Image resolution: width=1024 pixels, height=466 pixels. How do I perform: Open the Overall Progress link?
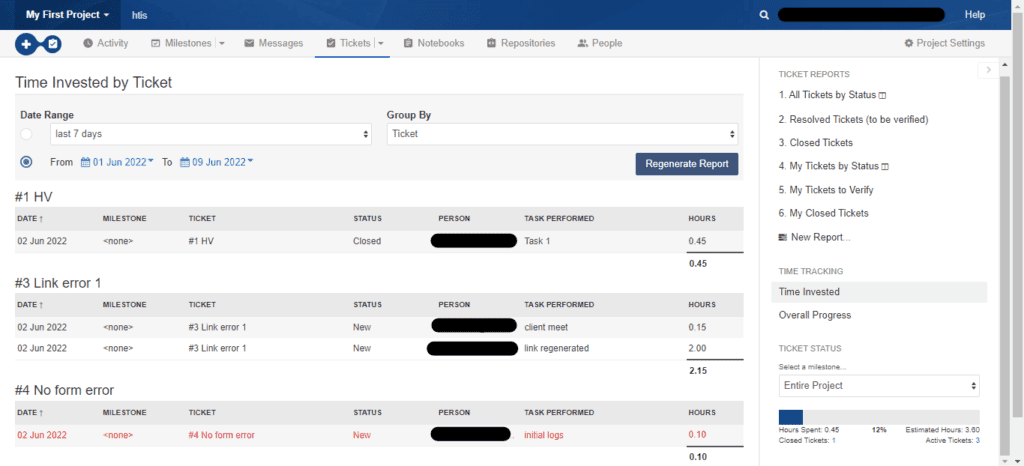click(815, 315)
